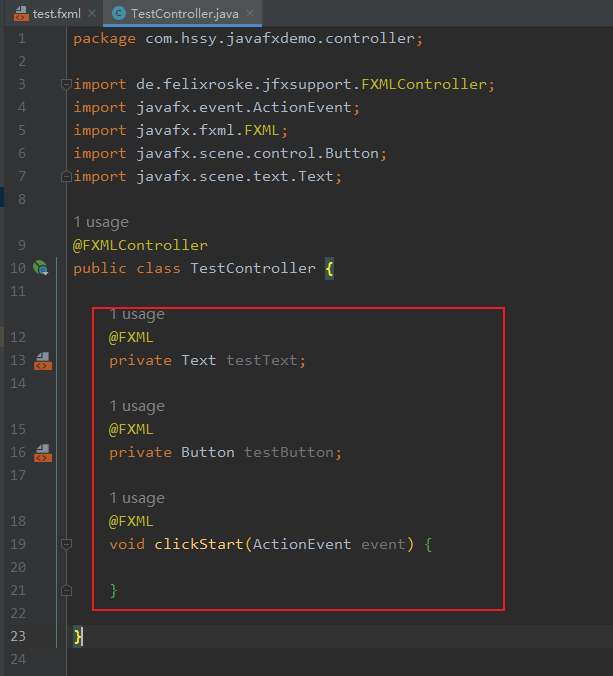The image size is (613, 676).
Task: Click the closing brace on line 21
Action: pos(113,590)
